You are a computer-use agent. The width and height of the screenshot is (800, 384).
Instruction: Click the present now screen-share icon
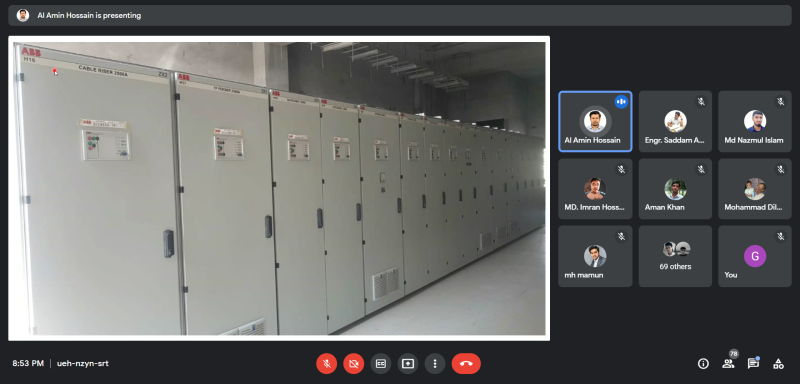(408, 364)
